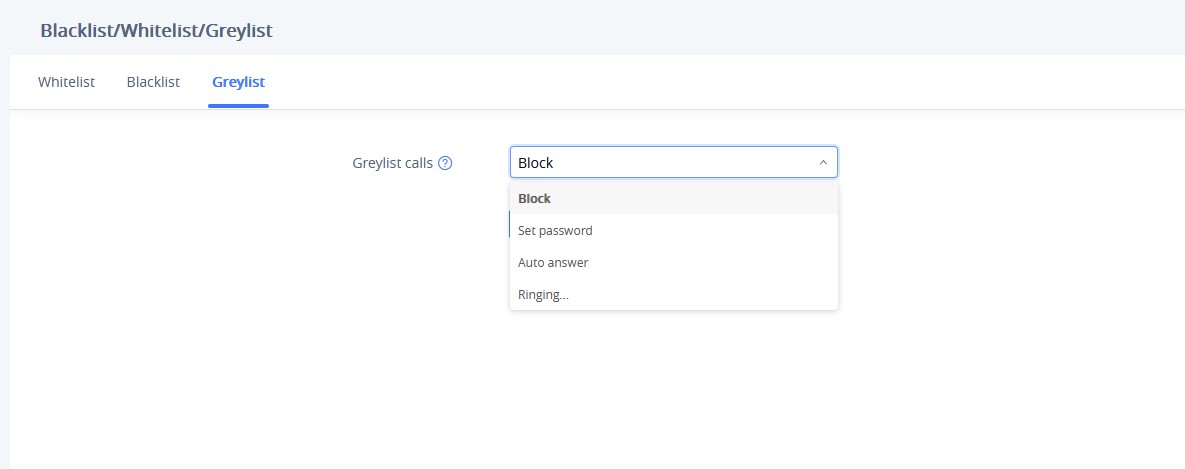Pick Auto answer in the list

(x=673, y=263)
